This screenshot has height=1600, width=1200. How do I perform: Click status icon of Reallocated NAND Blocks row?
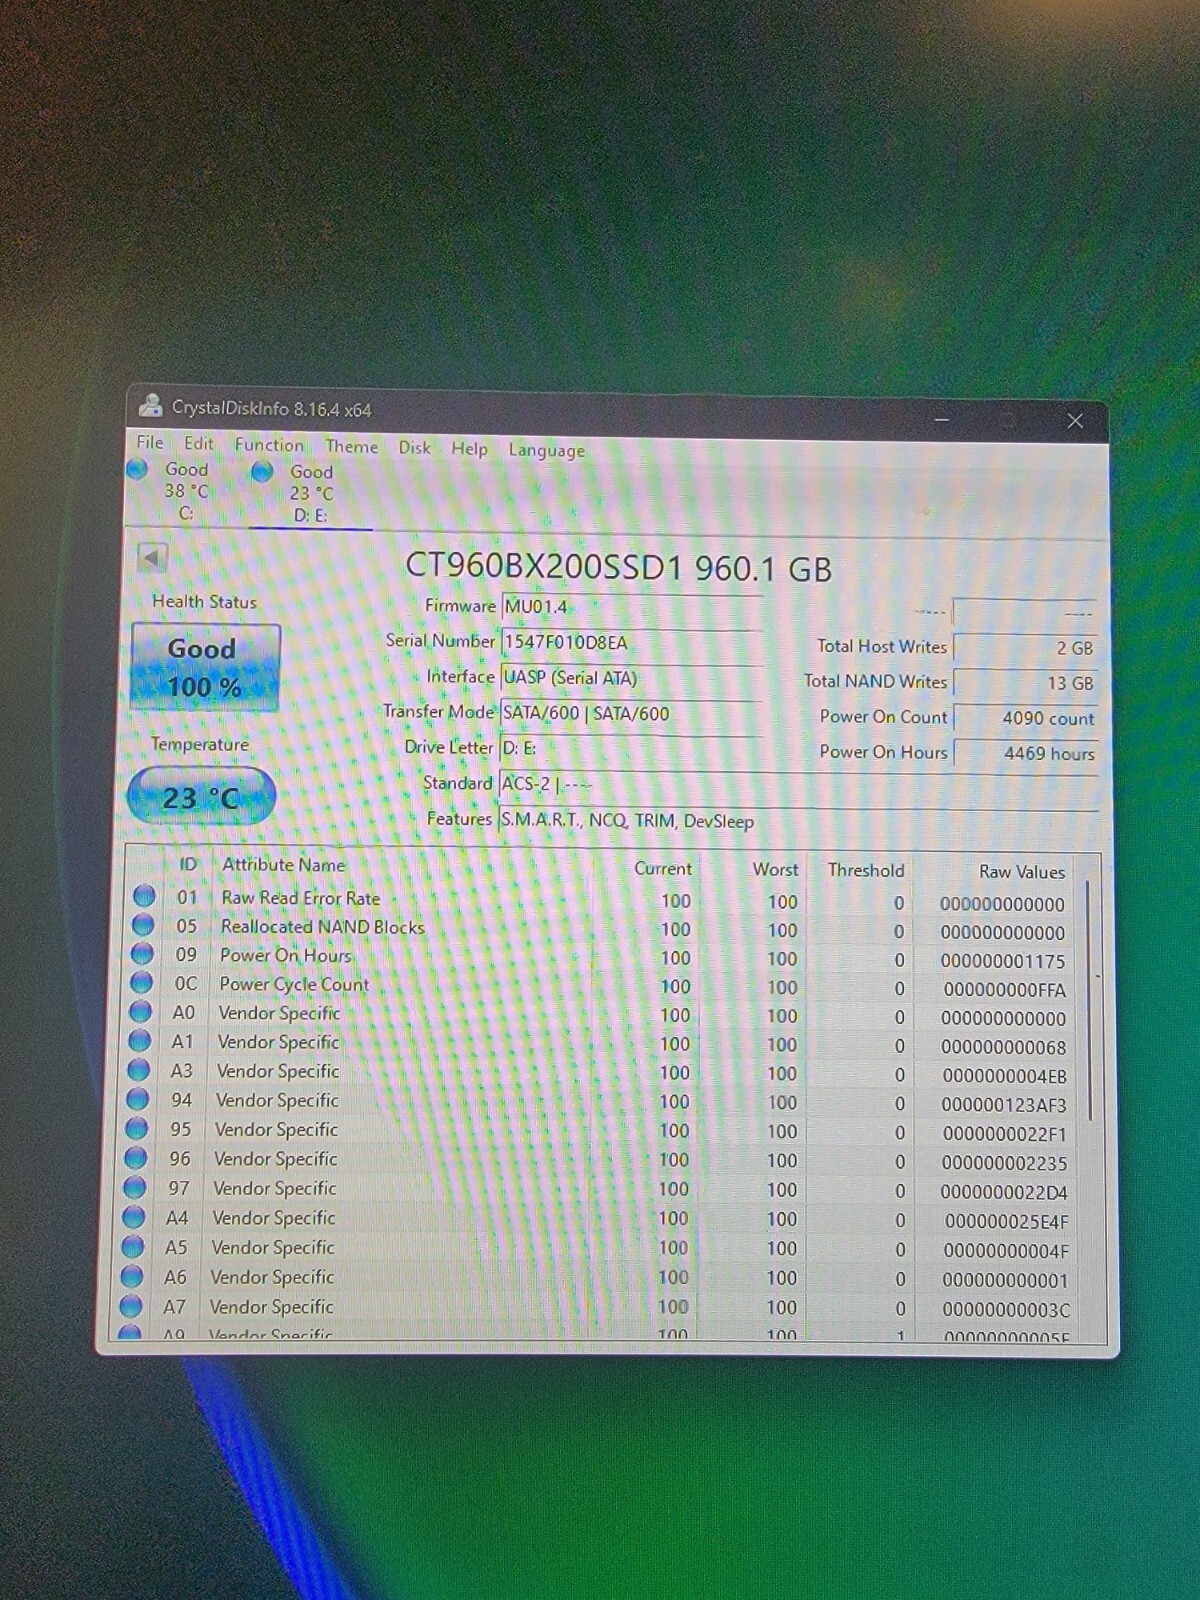144,924
